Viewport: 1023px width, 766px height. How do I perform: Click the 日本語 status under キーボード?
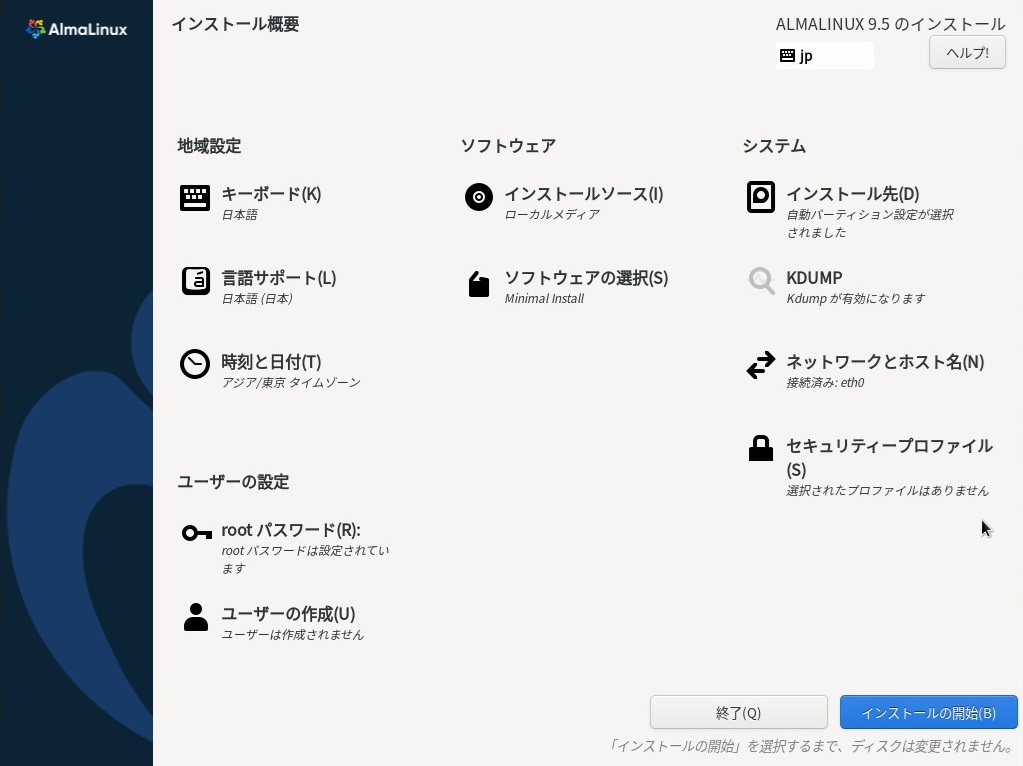[x=239, y=215]
